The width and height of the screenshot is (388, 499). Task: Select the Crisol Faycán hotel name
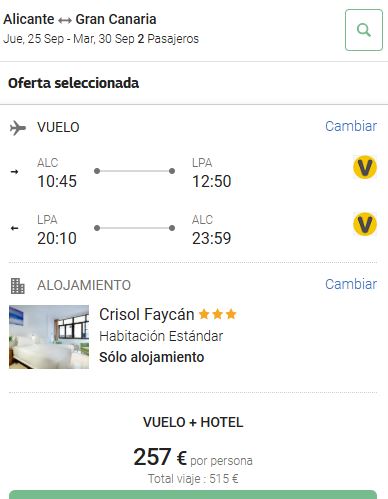pos(147,314)
